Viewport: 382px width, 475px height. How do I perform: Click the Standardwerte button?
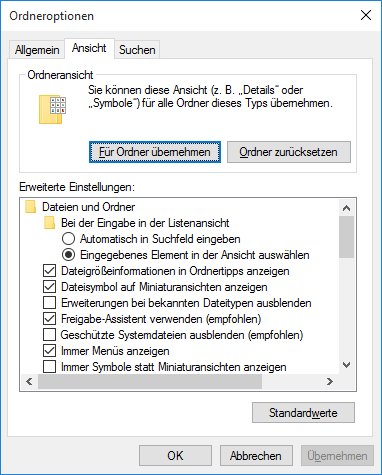tap(303, 413)
